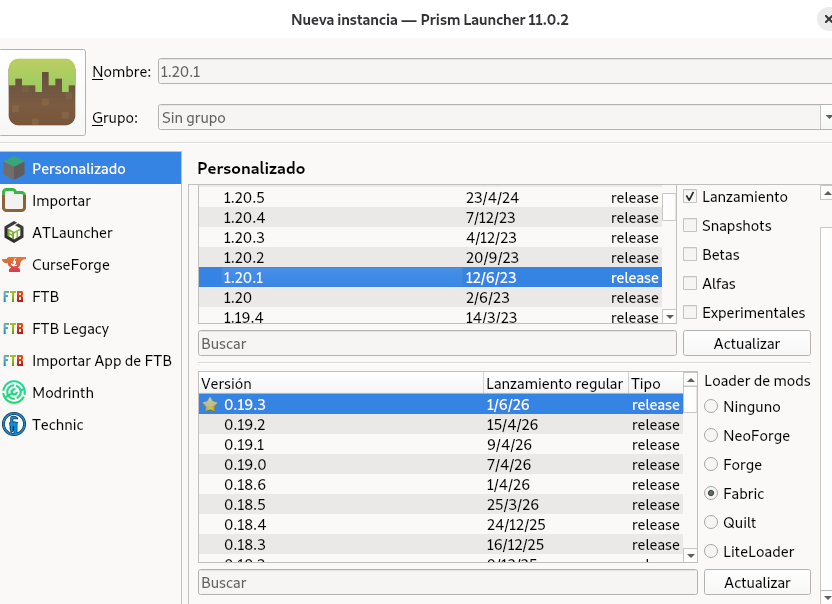Open the Personalizado page
This screenshot has height=604, width=832.
click(x=91, y=168)
